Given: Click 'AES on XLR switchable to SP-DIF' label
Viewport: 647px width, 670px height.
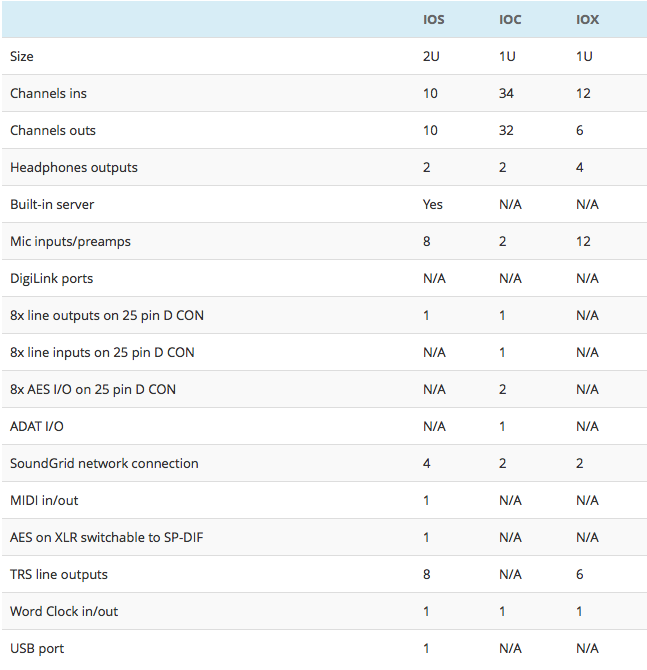Looking at the screenshot, I should click(107, 538).
